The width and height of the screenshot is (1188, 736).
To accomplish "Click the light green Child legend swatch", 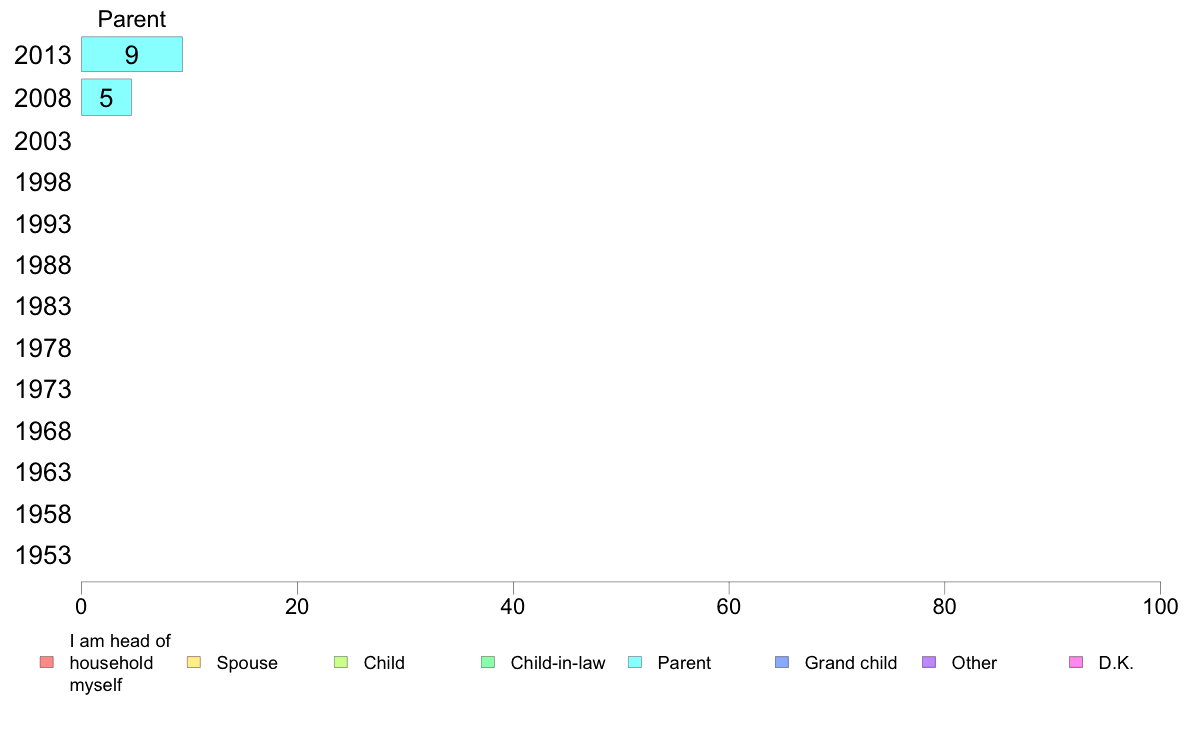I will tap(341, 662).
